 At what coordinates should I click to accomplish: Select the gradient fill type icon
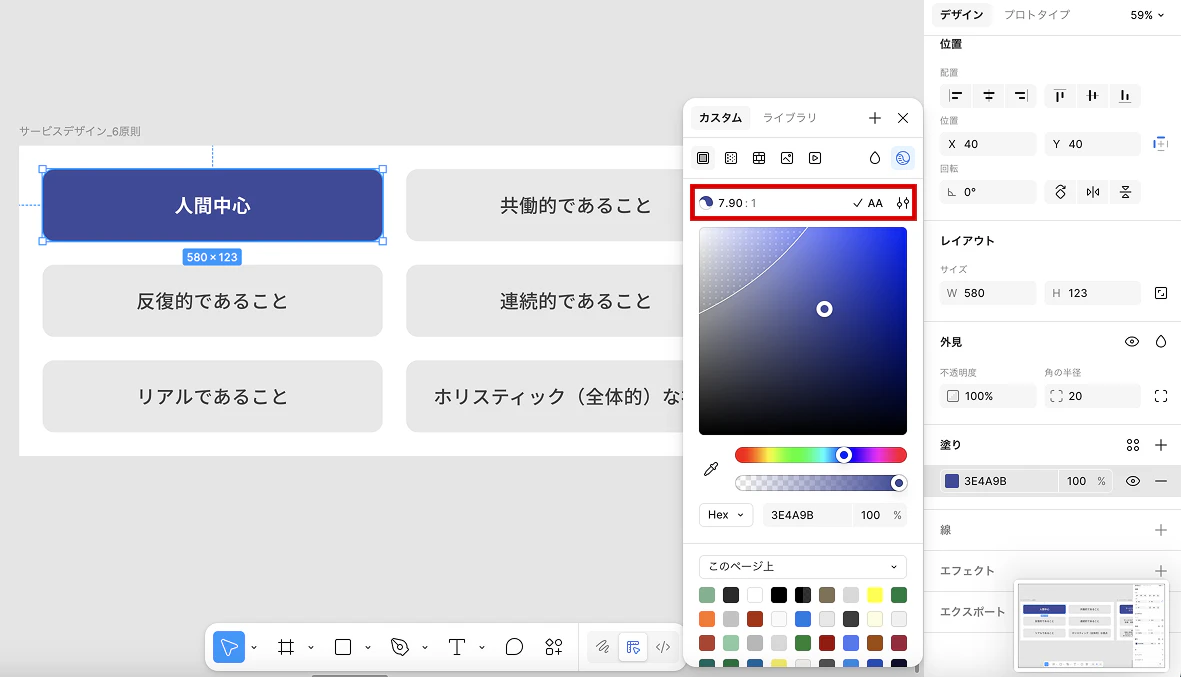[731, 158]
